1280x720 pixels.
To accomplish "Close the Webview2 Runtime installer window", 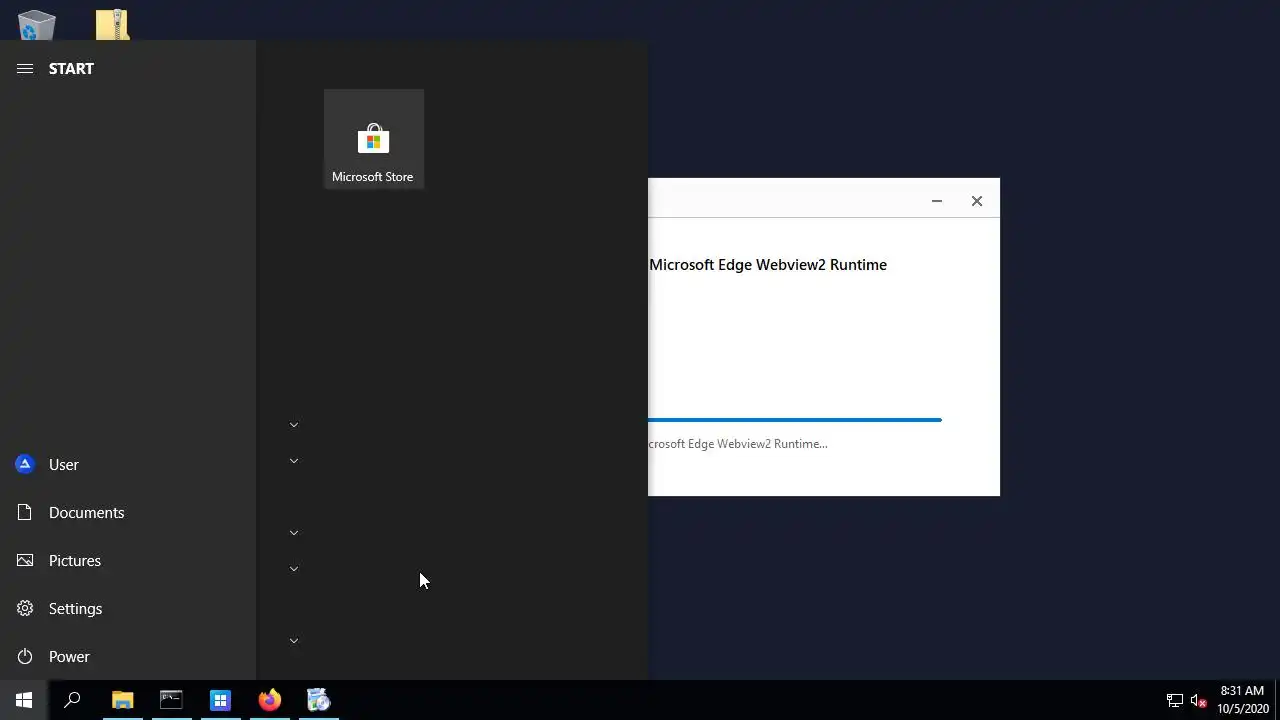I will pyautogui.click(x=977, y=201).
